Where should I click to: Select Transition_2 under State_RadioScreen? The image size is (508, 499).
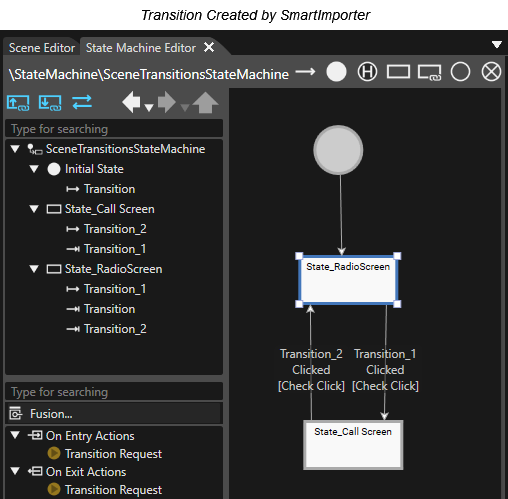[115, 329]
